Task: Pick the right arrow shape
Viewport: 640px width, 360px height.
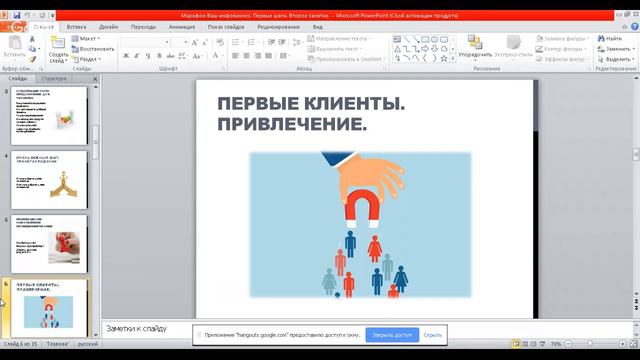Action: [x=425, y=49]
